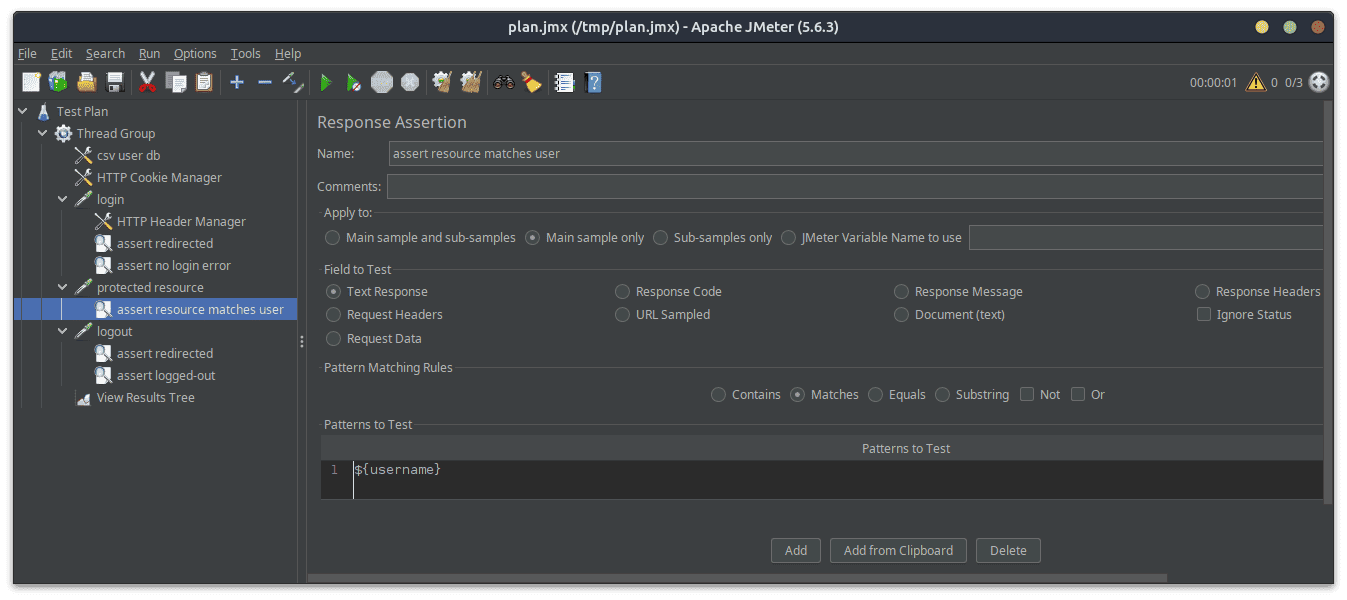This screenshot has width=1347, height=600.
Task: Open Help with the question mark icon
Action: pos(593,82)
